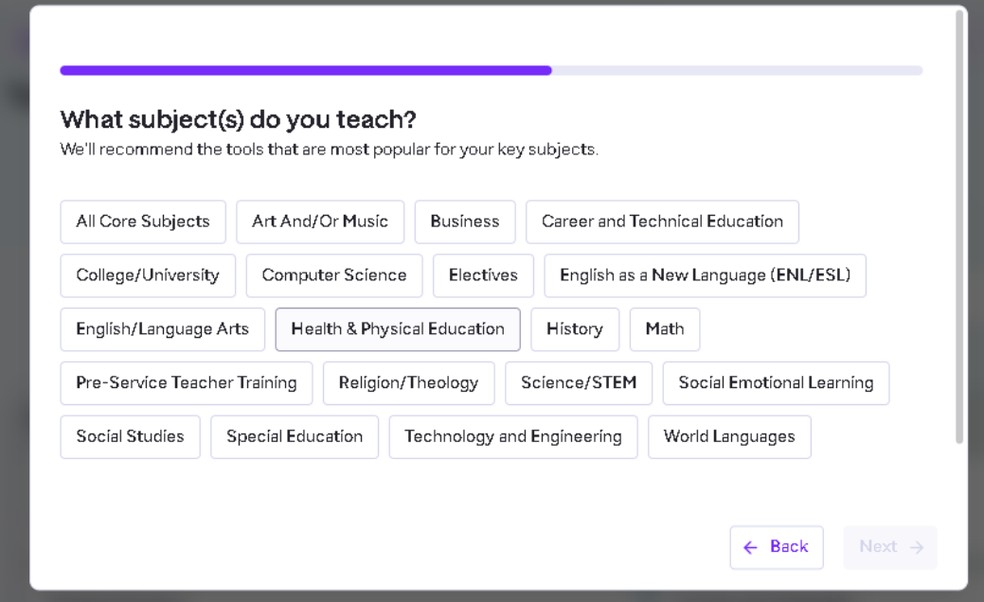The height and width of the screenshot is (602, 984).
Task: Toggle the Religion/Theology option
Action: click(x=408, y=383)
